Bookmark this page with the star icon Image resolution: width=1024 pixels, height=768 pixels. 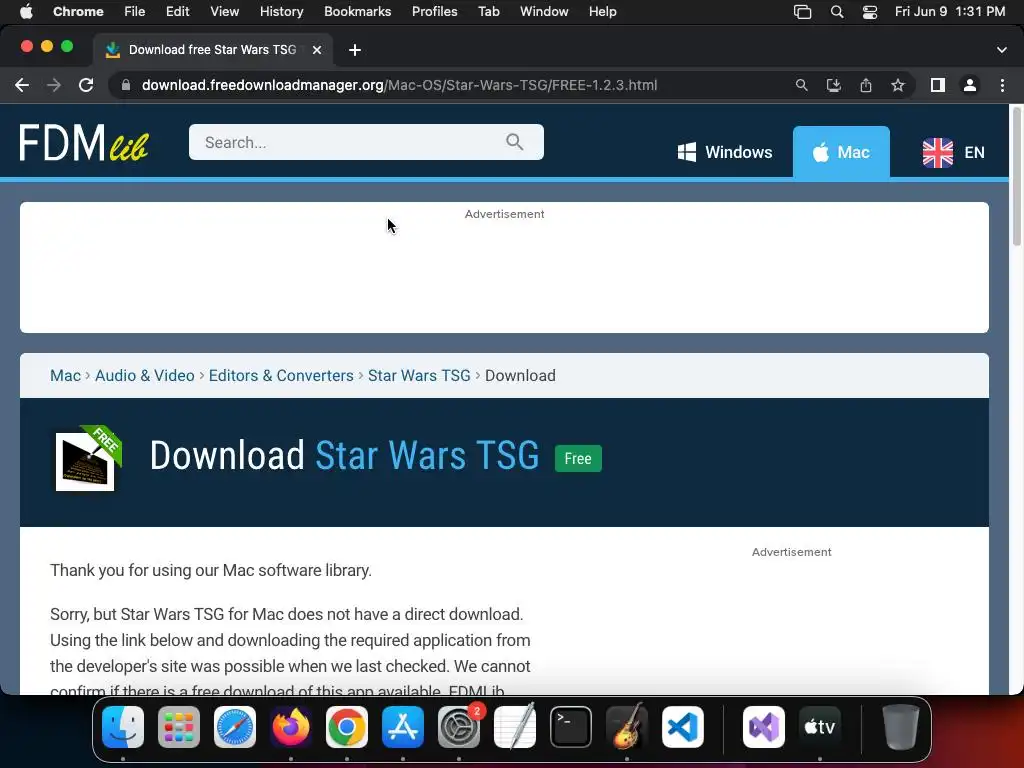[898, 85]
